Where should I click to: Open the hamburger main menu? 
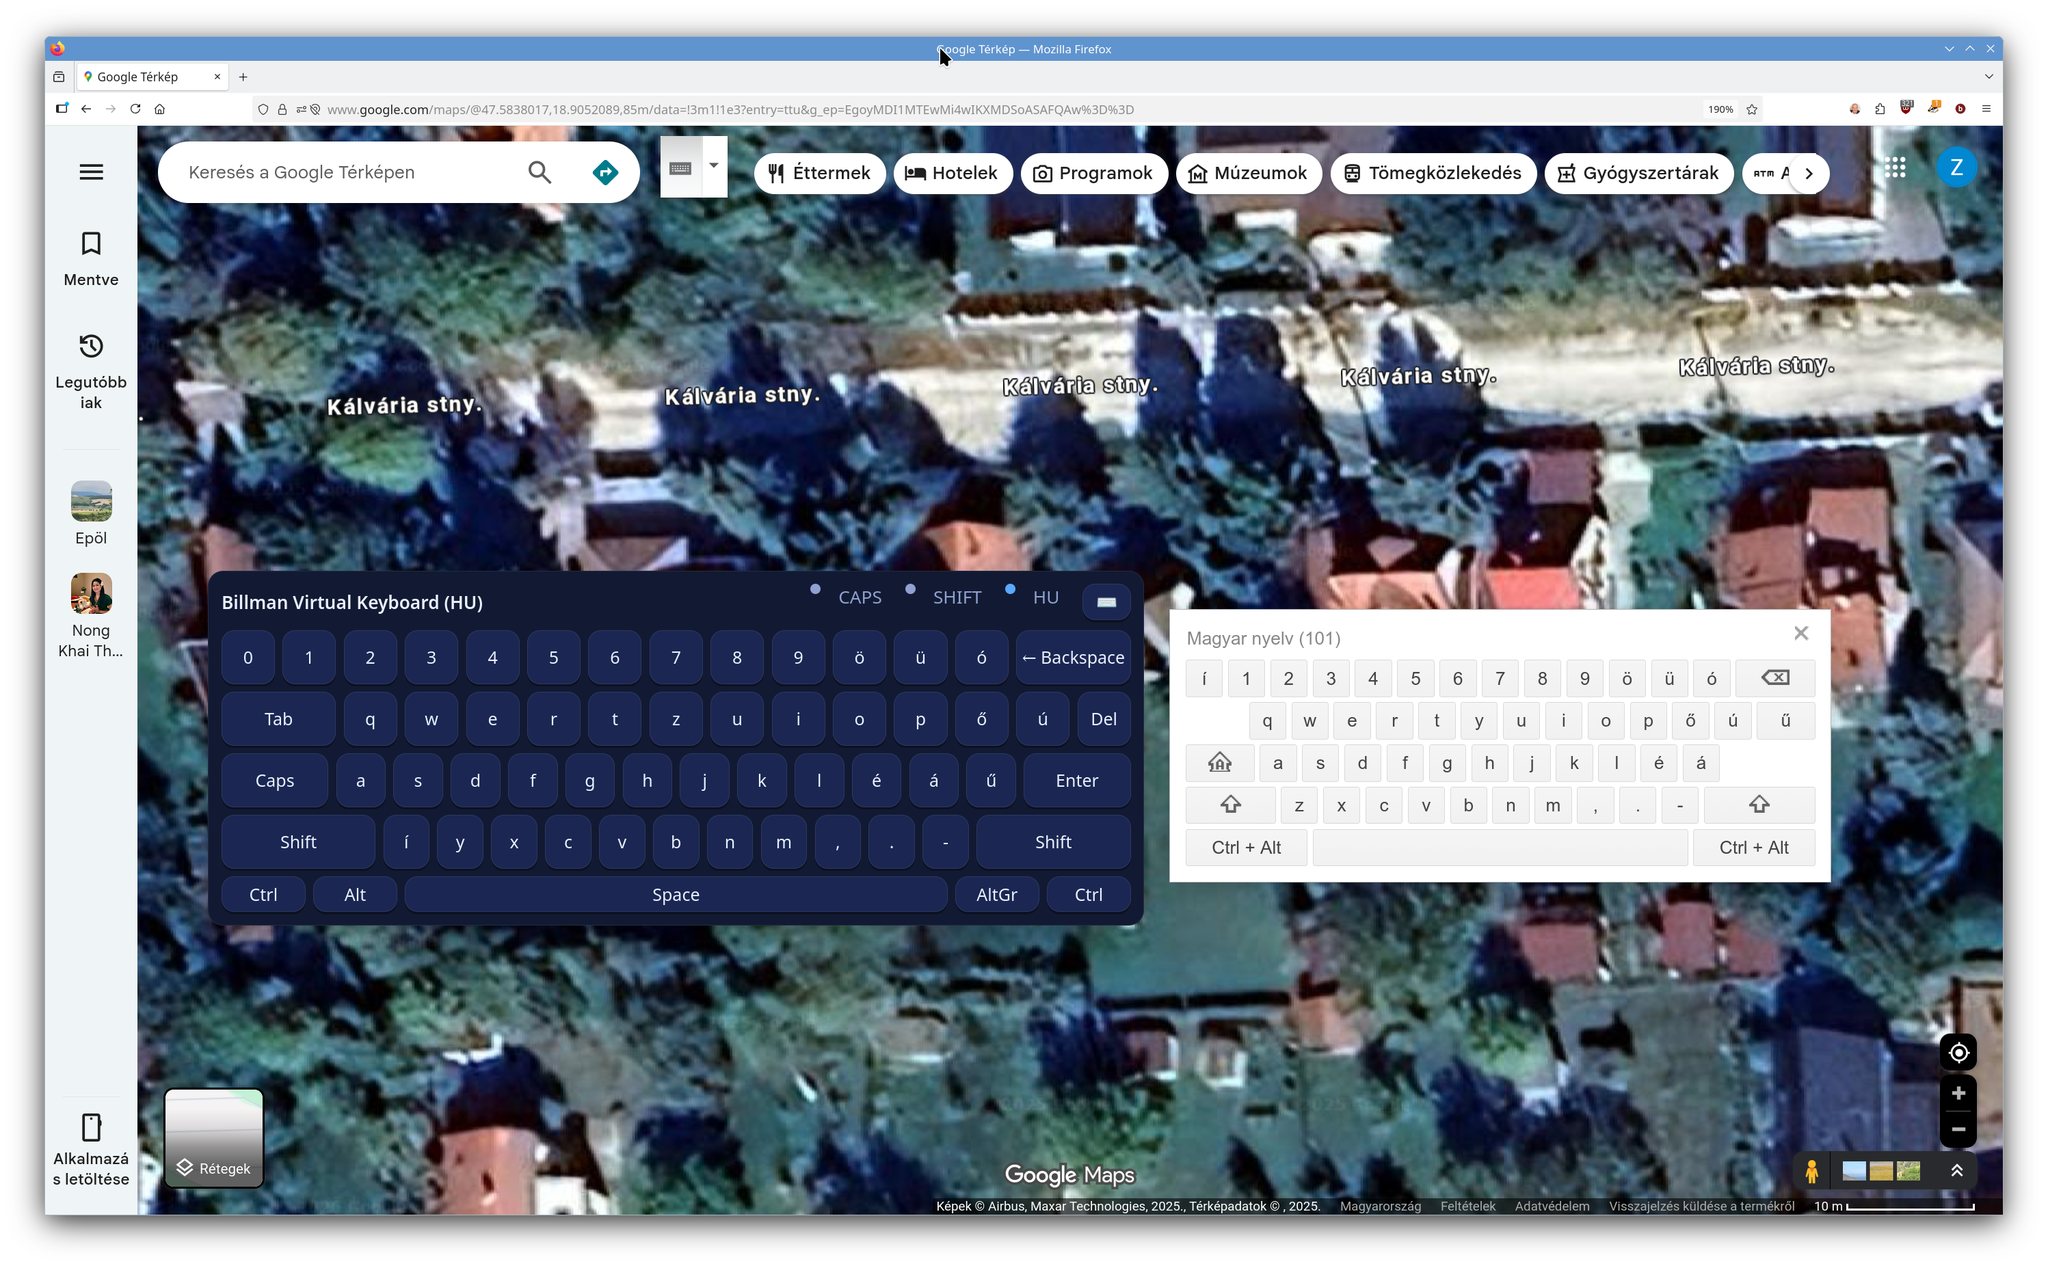91,172
